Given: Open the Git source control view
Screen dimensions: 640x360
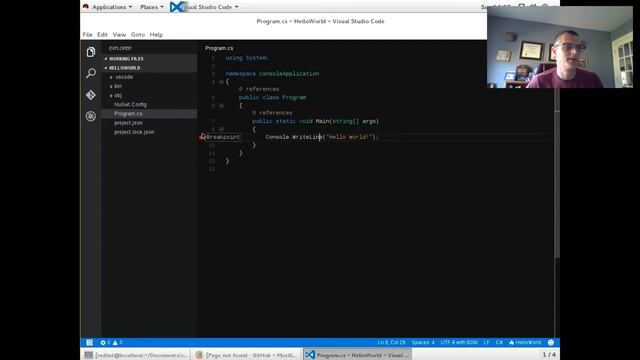Looking at the screenshot, I should click(91, 95).
